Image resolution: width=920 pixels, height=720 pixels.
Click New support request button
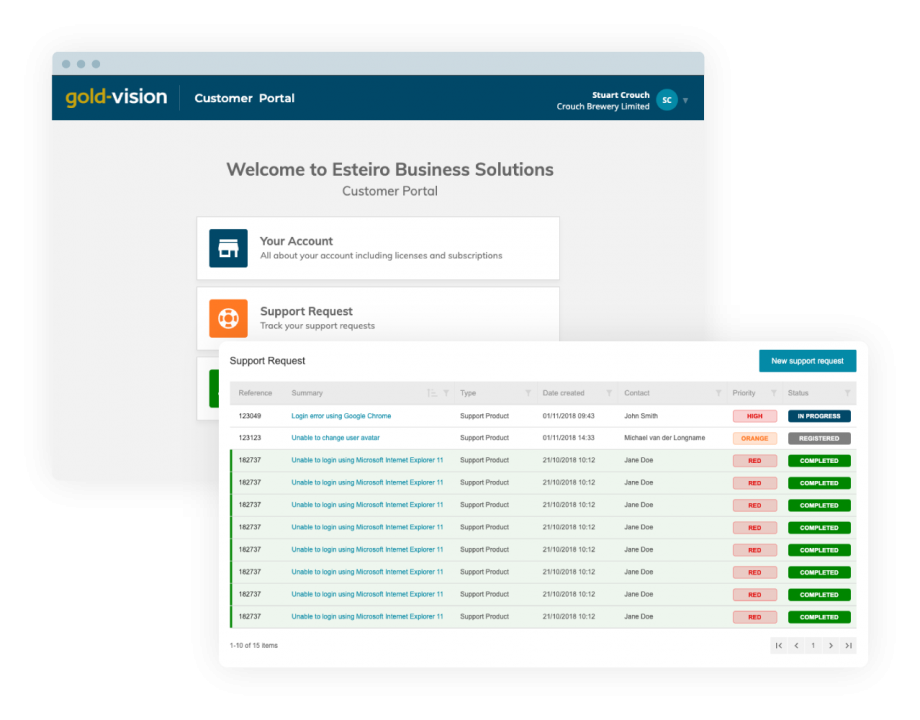(807, 361)
